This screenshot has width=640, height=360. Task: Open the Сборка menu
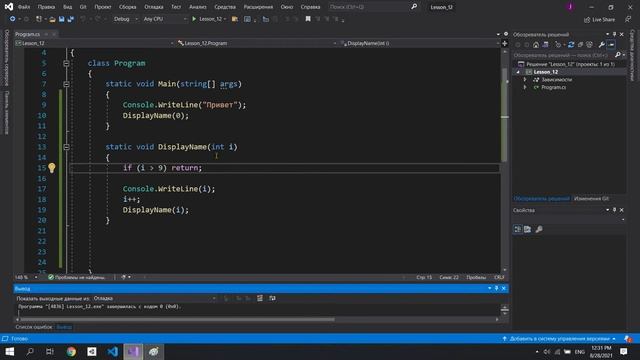[127, 7]
